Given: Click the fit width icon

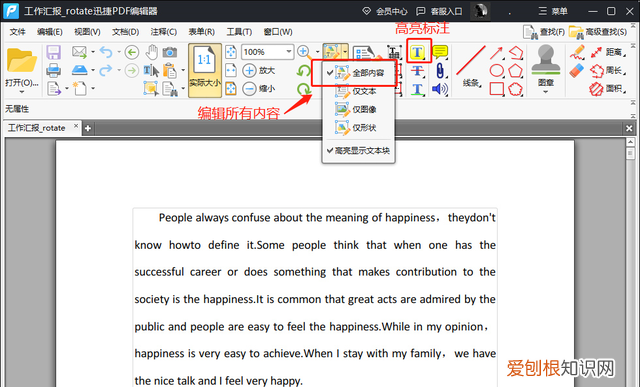Looking at the screenshot, I should 231,70.
